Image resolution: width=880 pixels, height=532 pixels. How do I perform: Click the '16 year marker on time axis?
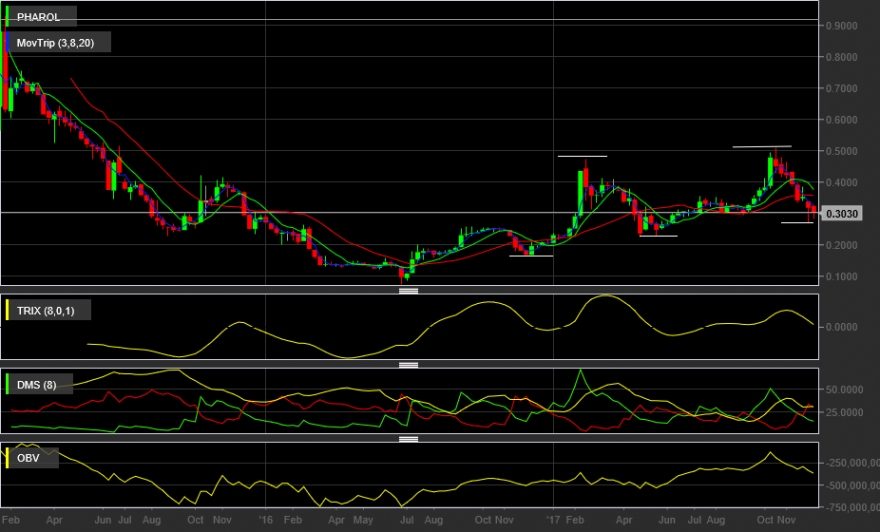265,520
